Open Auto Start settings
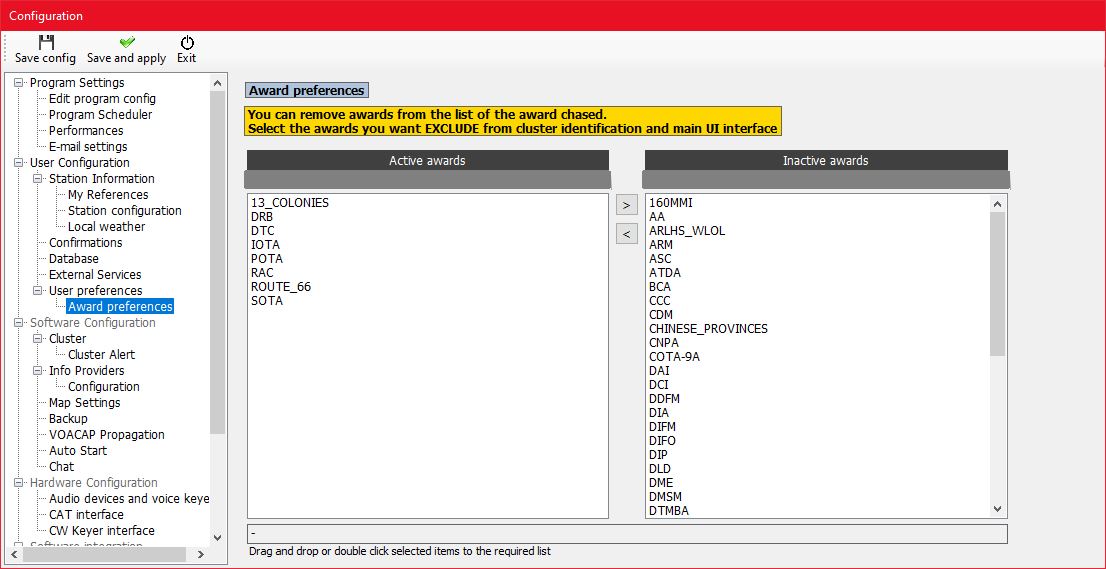 (x=78, y=451)
